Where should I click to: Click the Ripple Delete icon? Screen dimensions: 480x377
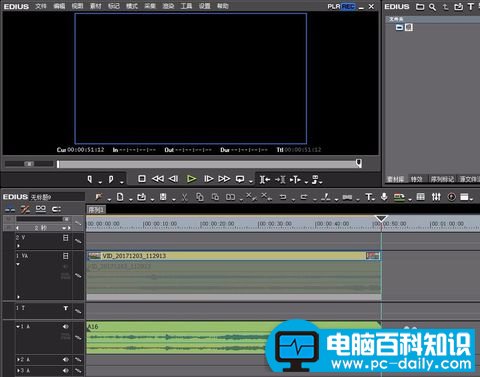[267, 197]
